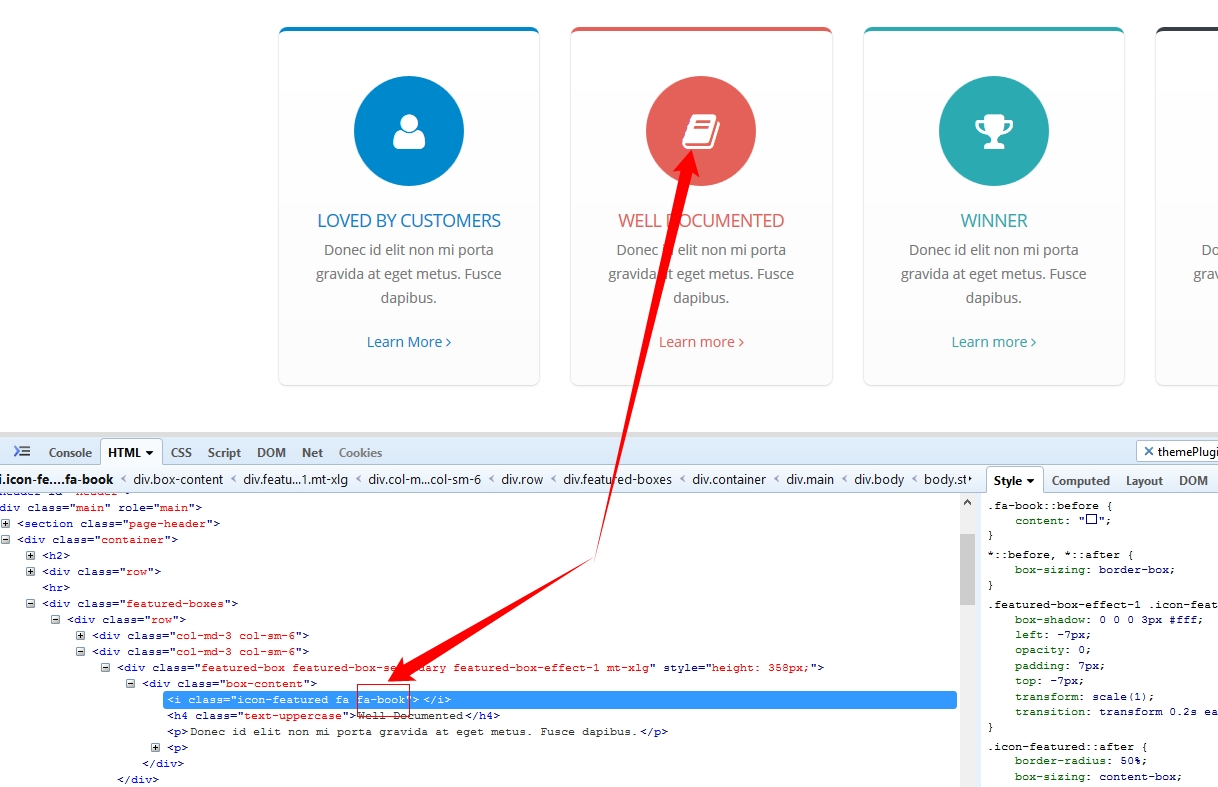Collapse the row node inside featured-boxes
This screenshot has width=1218, height=787.
point(56,620)
